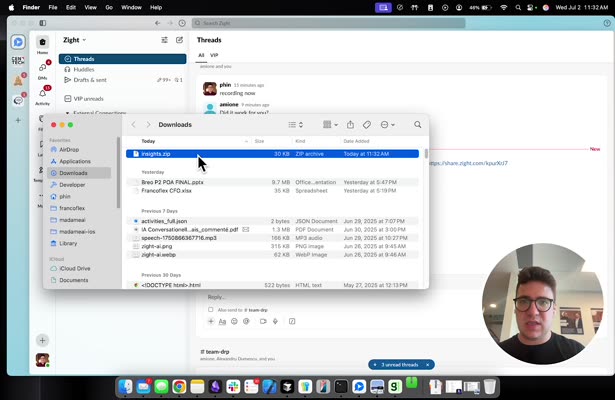Dismiss the unread threads pill with X
This screenshot has height=400, width=615.
click(428, 365)
